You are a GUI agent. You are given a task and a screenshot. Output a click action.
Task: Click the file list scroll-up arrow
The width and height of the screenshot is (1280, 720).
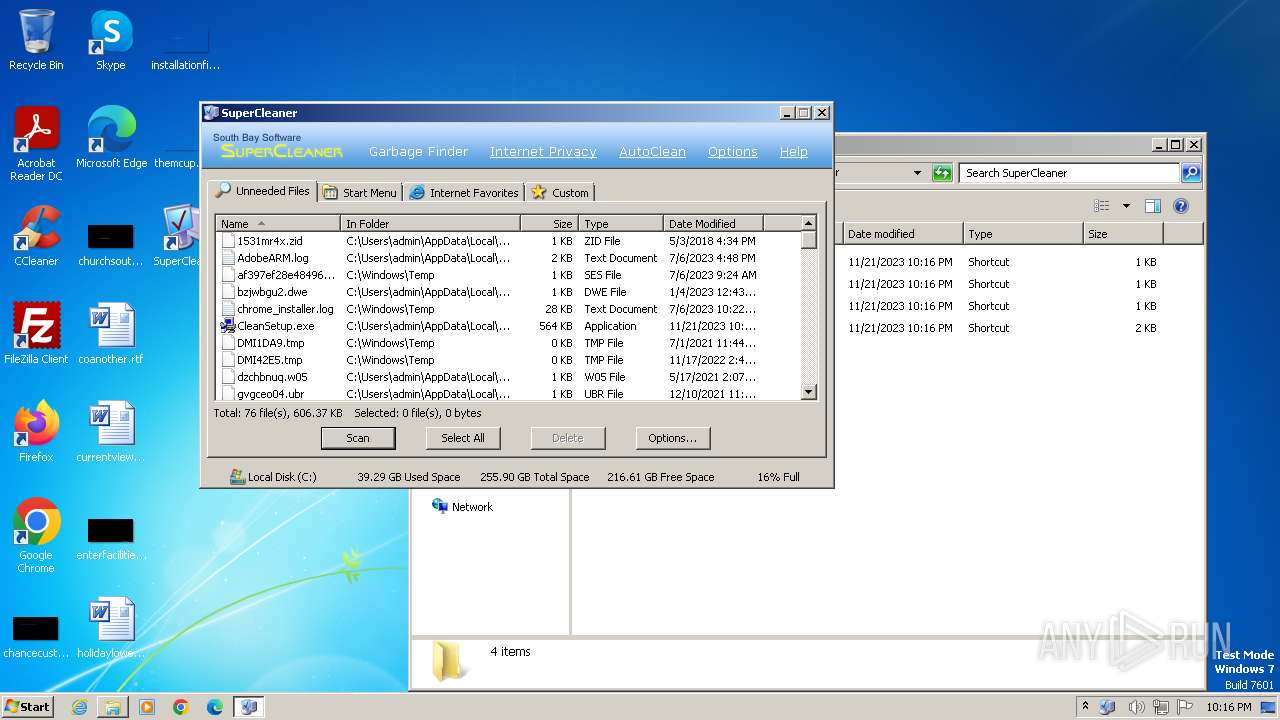point(809,223)
